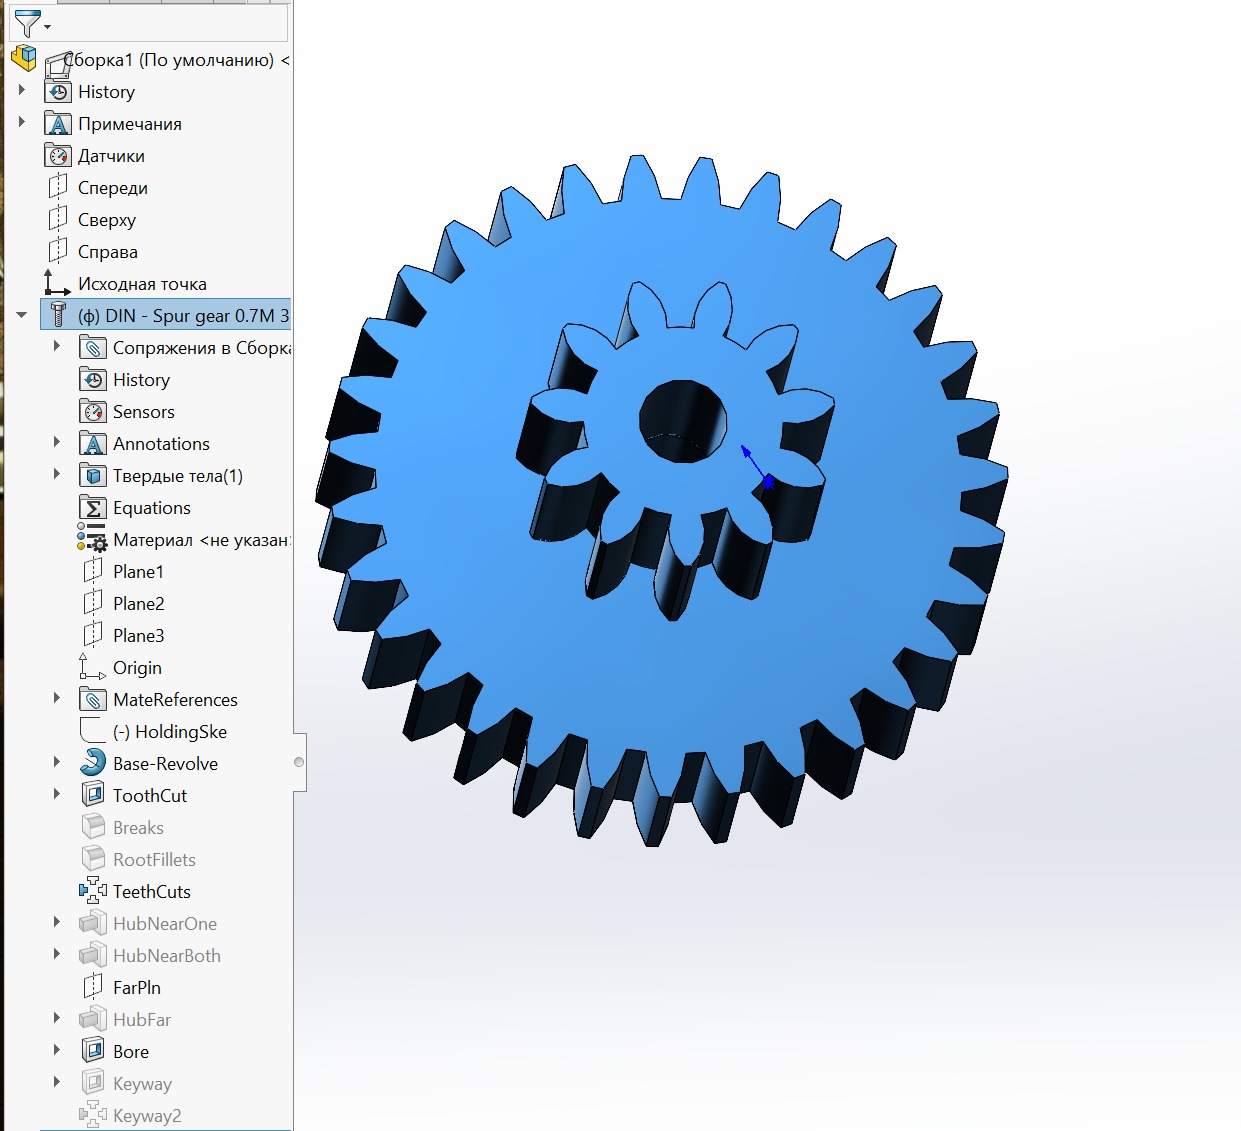This screenshot has height=1131, width=1241.
Task: Click the Материал material icon
Action: click(x=92, y=539)
